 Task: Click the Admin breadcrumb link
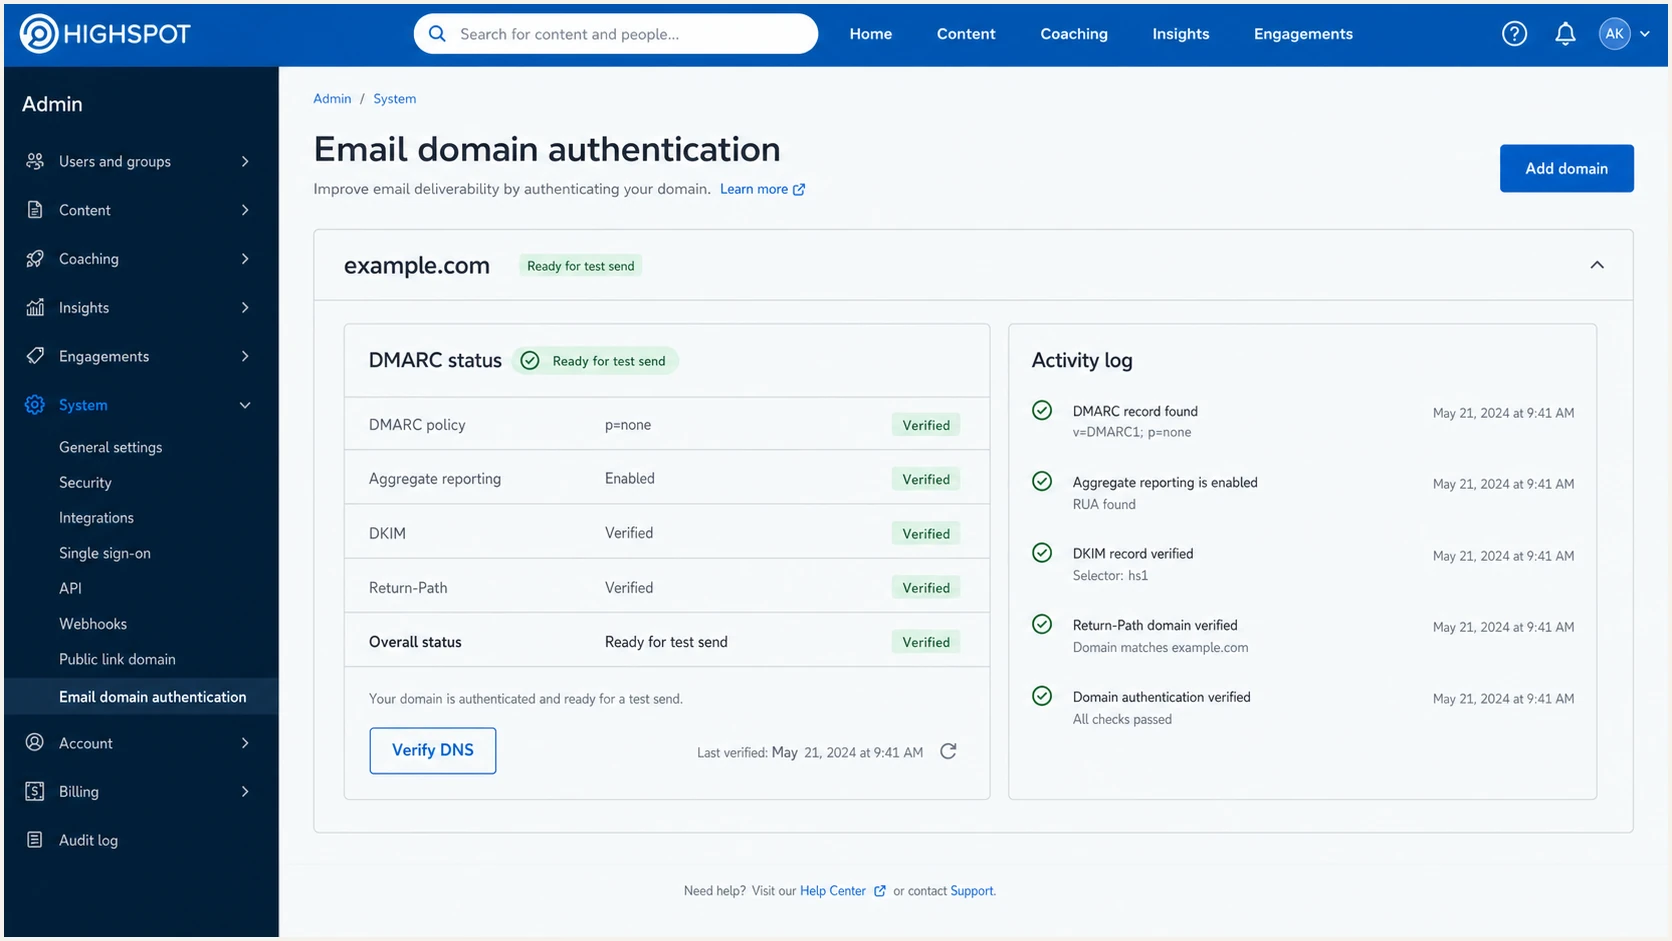pyautogui.click(x=332, y=98)
